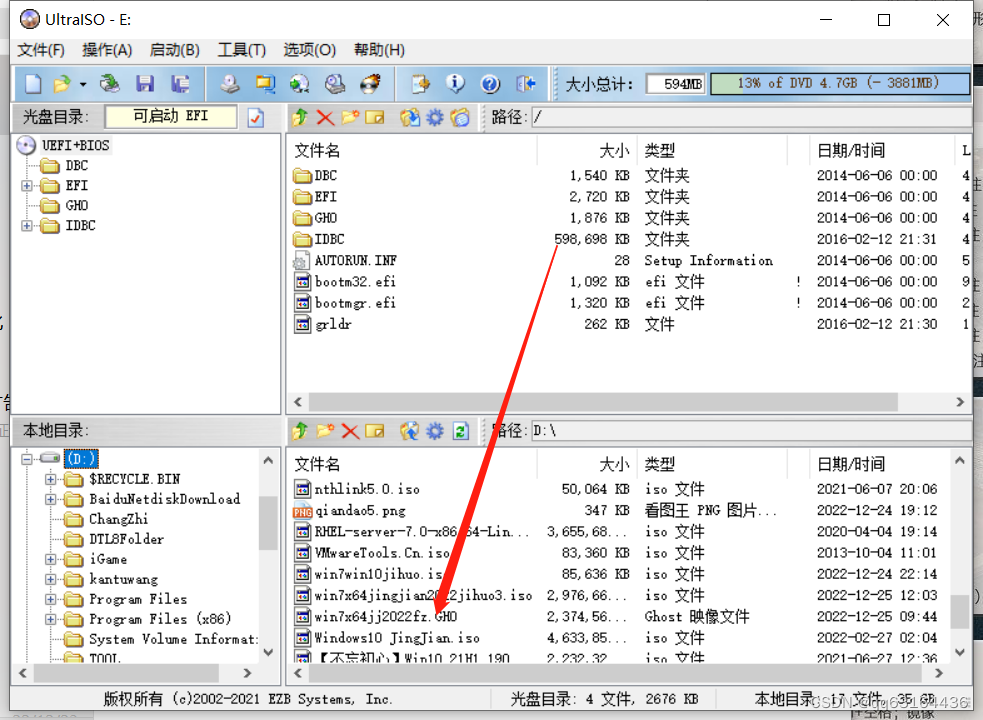Expand the kantuwang folder node

point(50,580)
